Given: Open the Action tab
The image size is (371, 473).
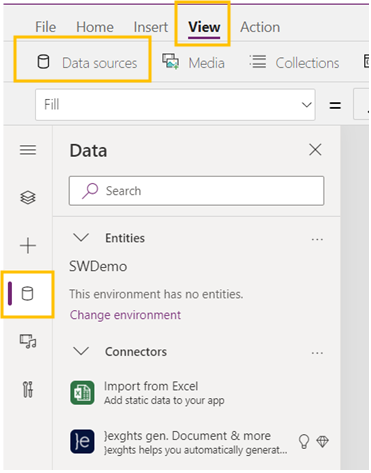Looking at the screenshot, I should point(260,27).
